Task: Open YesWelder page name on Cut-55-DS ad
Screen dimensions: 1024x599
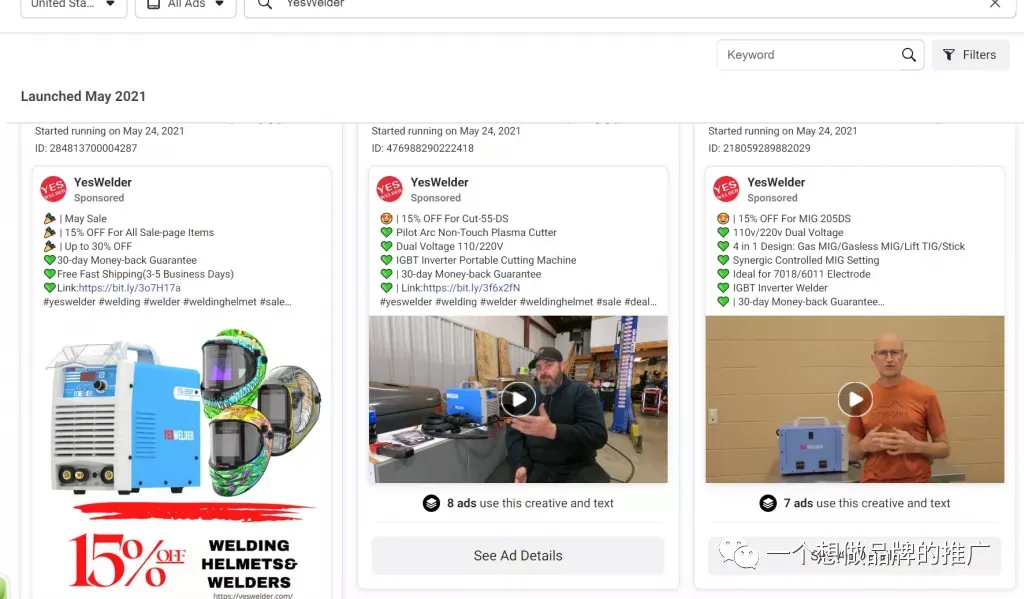Action: [x=440, y=182]
